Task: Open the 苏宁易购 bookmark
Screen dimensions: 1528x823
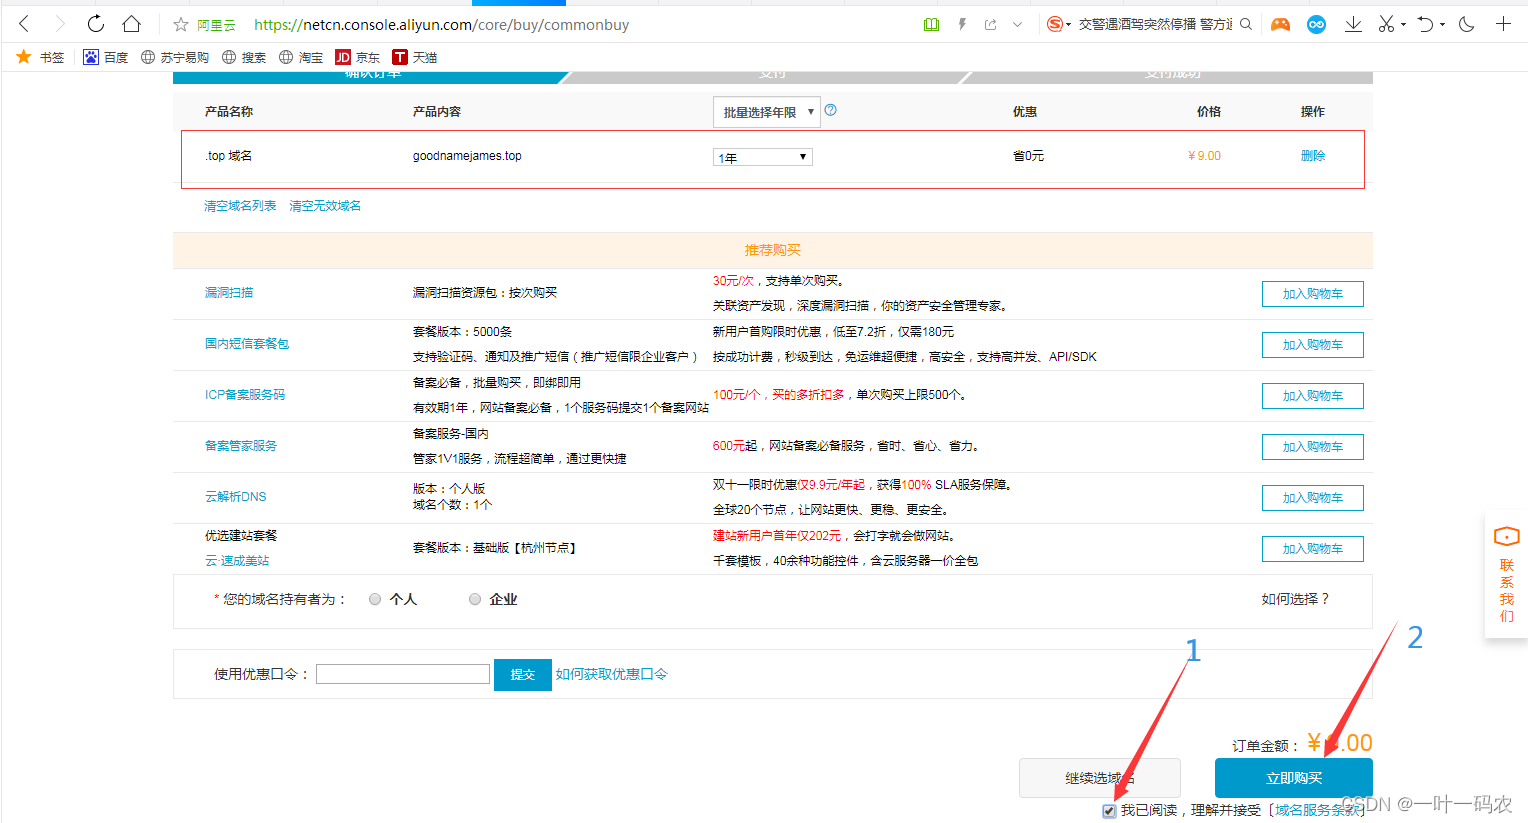Action: [175, 57]
